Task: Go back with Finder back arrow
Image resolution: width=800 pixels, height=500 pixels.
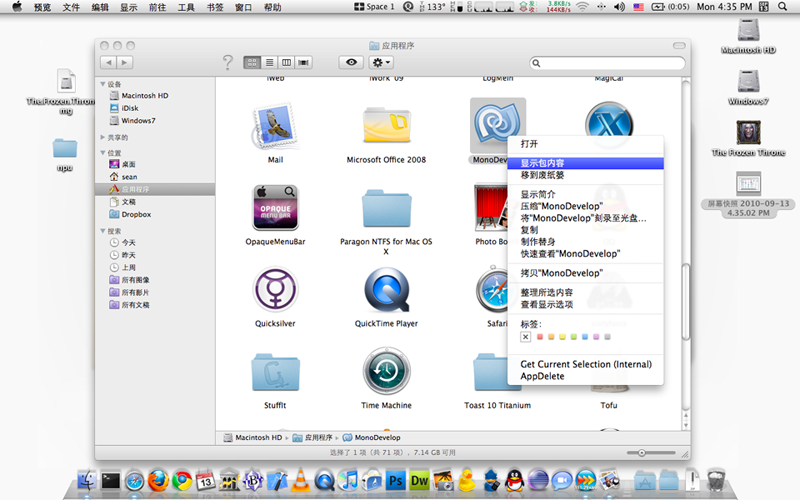Action: pyautogui.click(x=108, y=62)
